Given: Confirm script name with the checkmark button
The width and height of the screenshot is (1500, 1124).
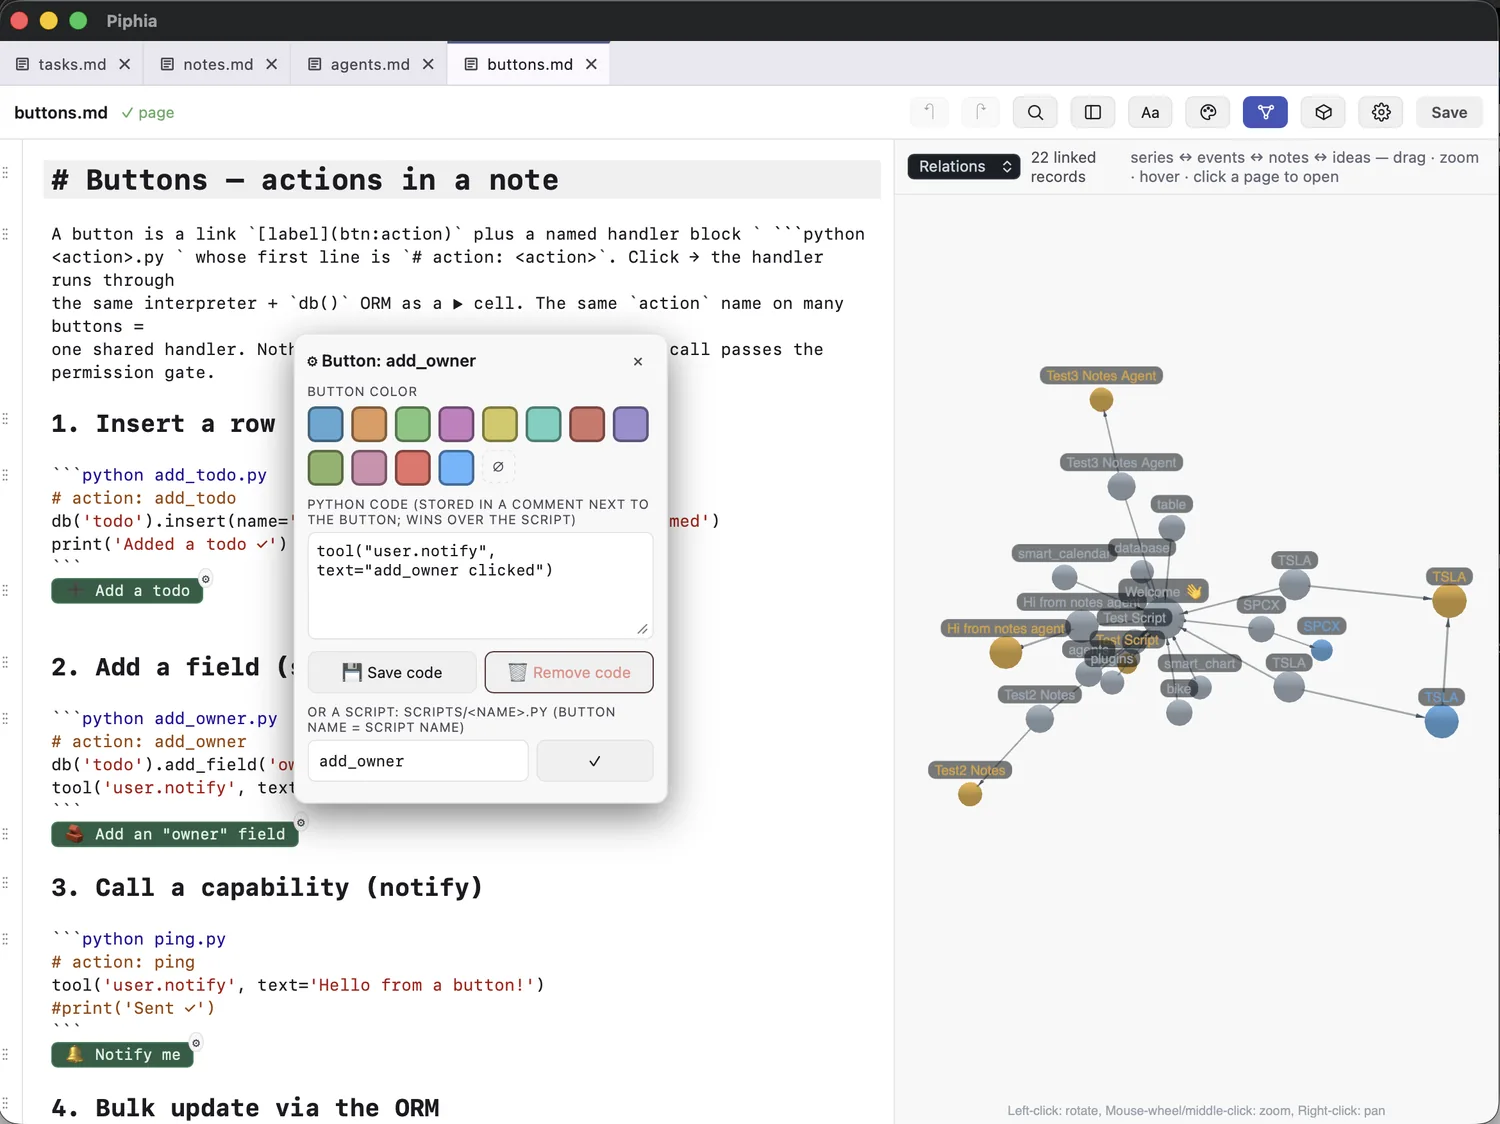Looking at the screenshot, I should tap(595, 761).
